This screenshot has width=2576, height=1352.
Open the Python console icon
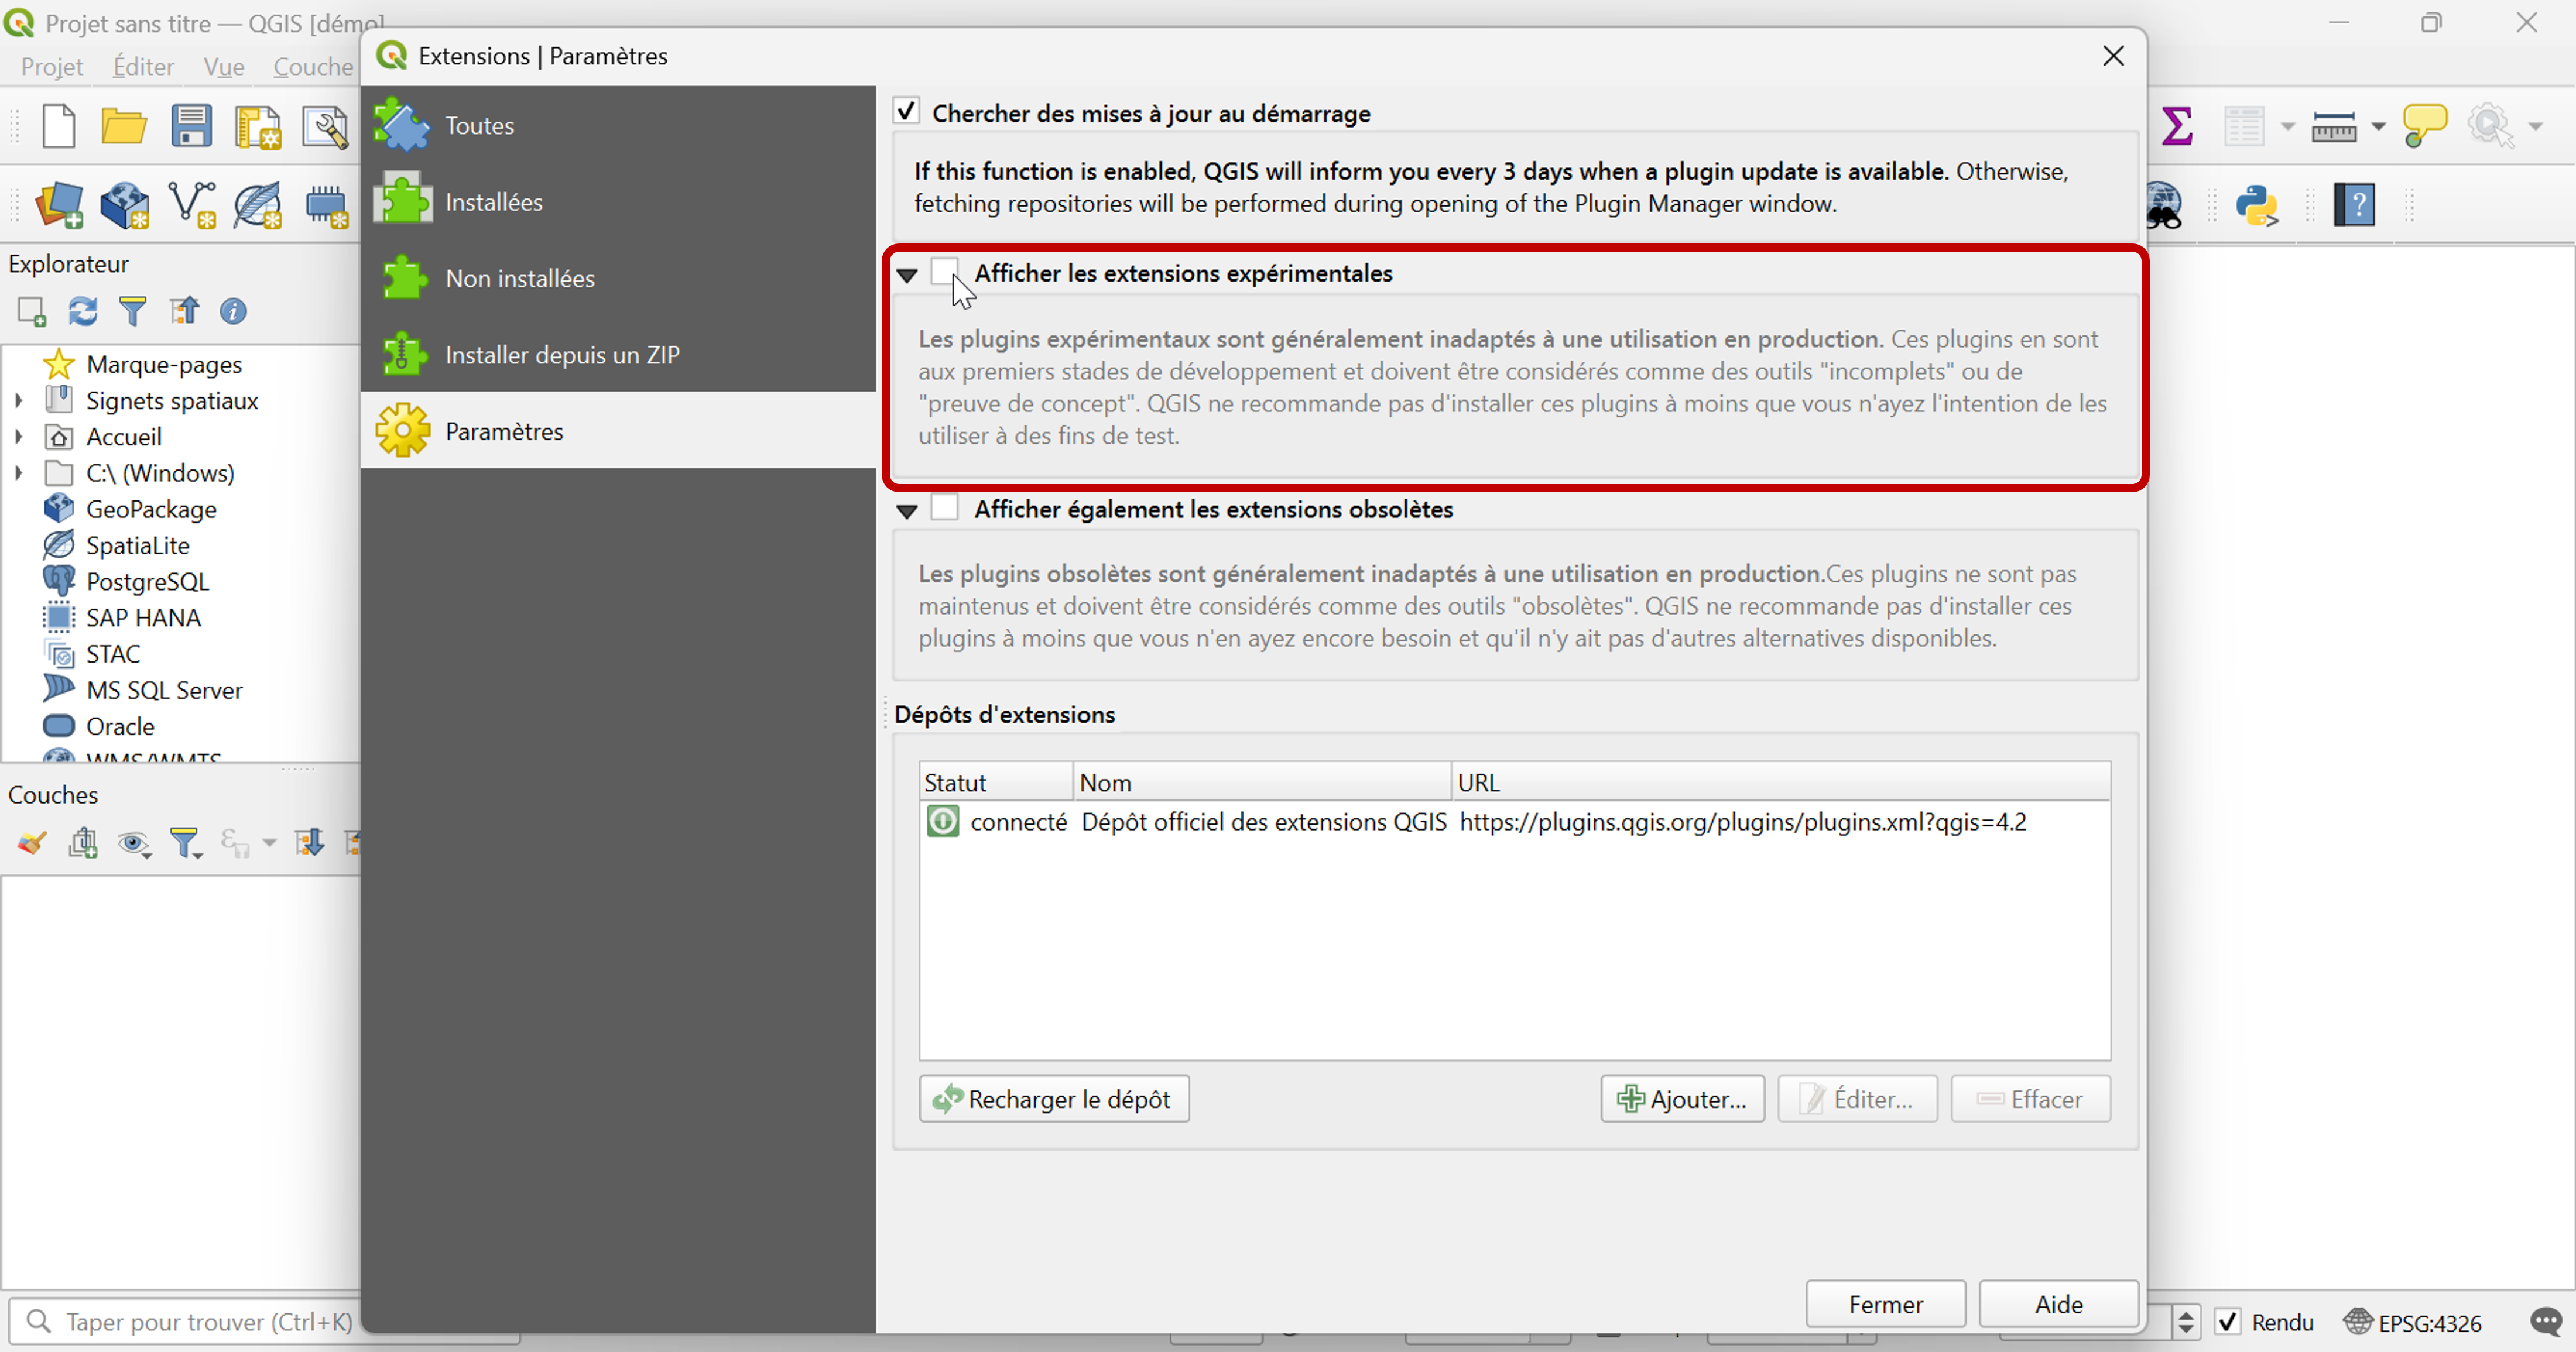pos(2257,205)
